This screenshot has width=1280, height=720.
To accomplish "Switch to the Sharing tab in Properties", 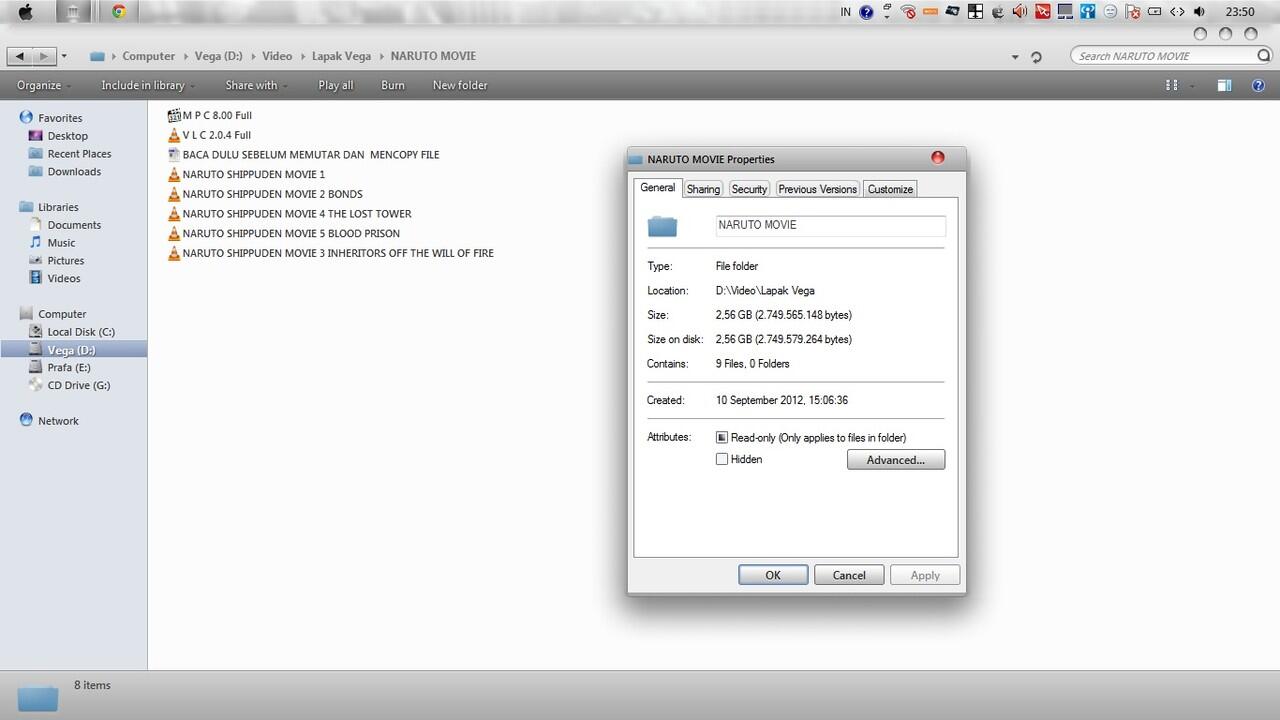I will [x=703, y=189].
